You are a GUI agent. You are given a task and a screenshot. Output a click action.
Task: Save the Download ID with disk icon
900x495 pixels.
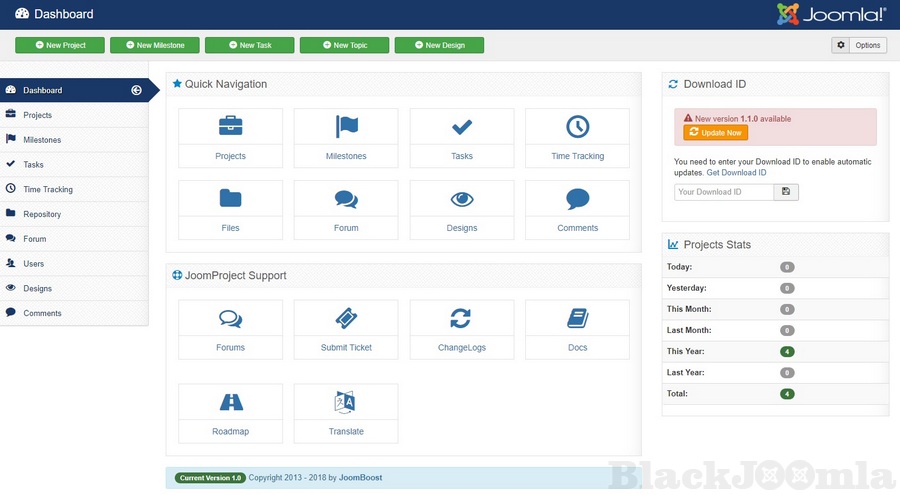[786, 192]
